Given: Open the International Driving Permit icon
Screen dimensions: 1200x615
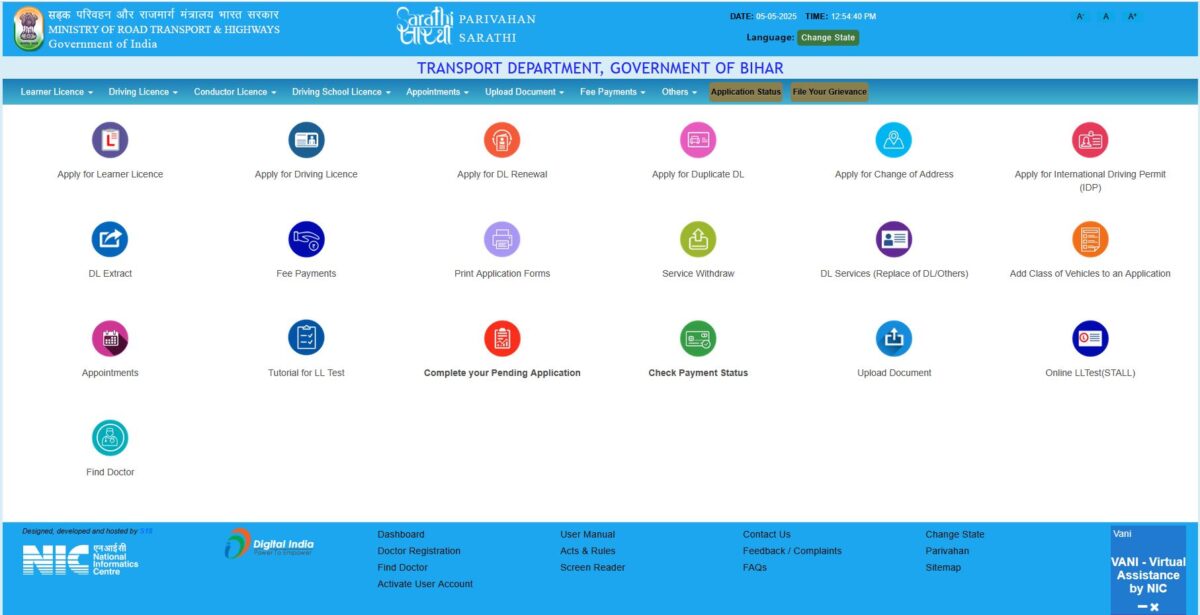Looking at the screenshot, I should (1090, 140).
